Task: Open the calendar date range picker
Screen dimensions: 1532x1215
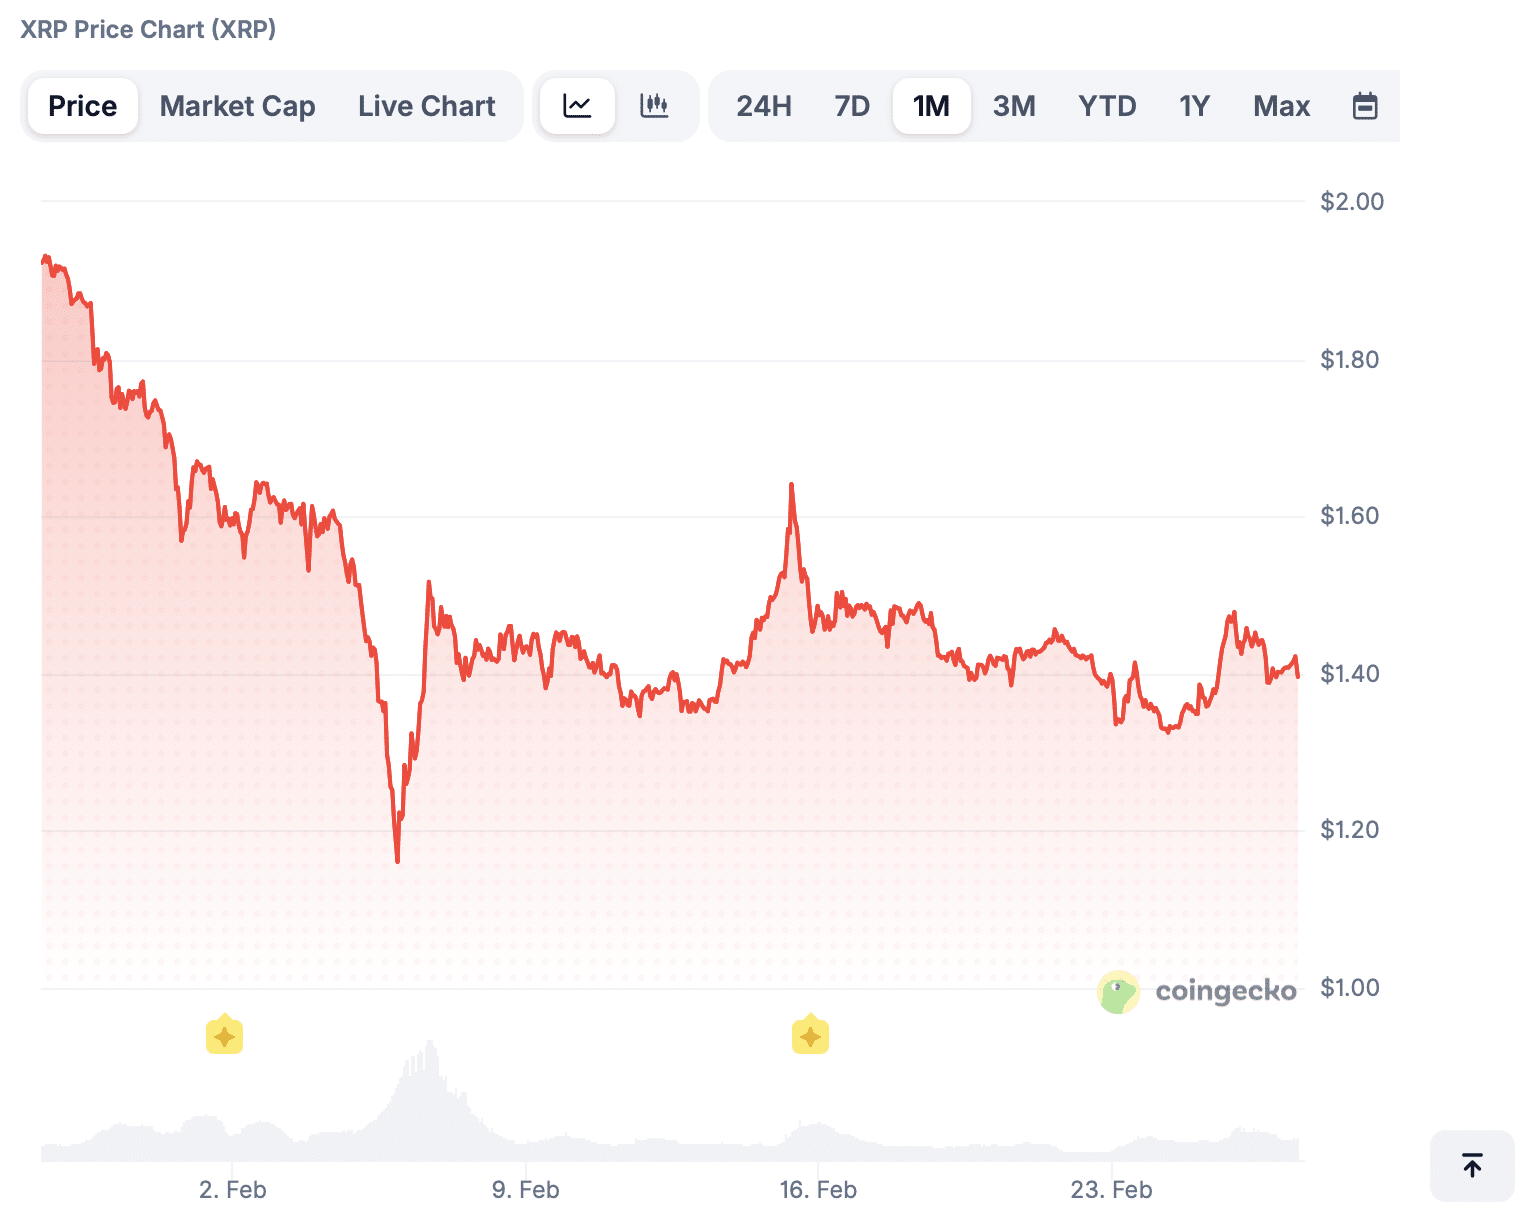Action: pyautogui.click(x=1366, y=105)
